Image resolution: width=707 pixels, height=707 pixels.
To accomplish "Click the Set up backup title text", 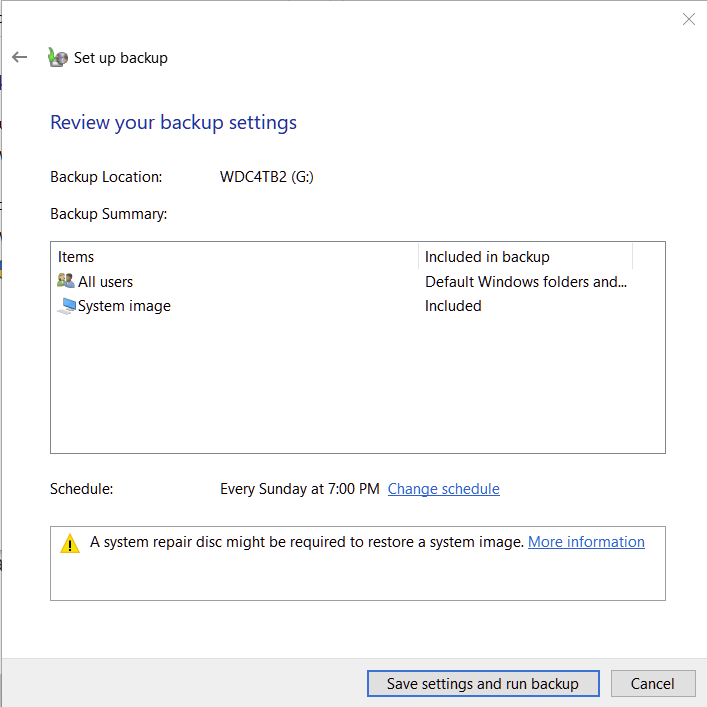I will tap(120, 58).
